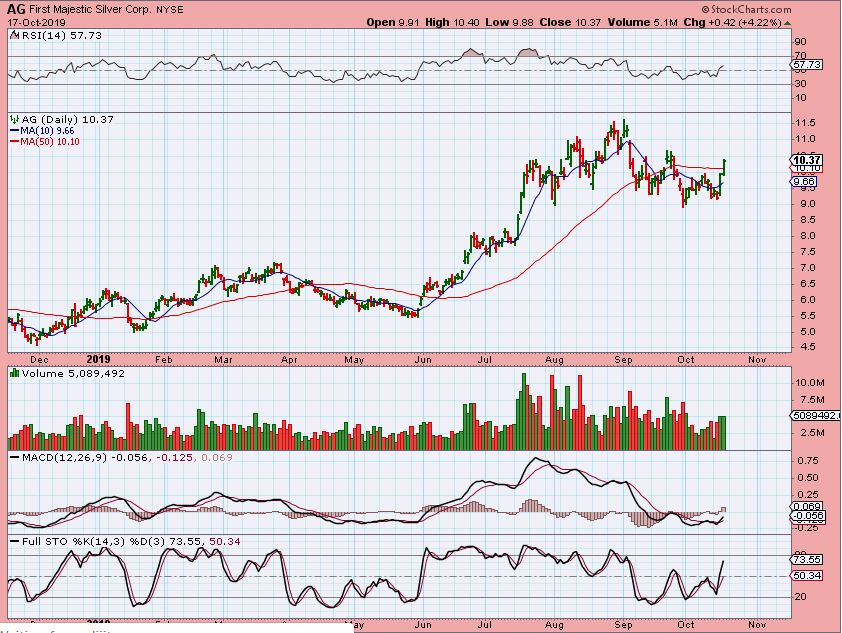Click the Sep label on bottom stochastic axis
The image size is (842, 633).
623,625
